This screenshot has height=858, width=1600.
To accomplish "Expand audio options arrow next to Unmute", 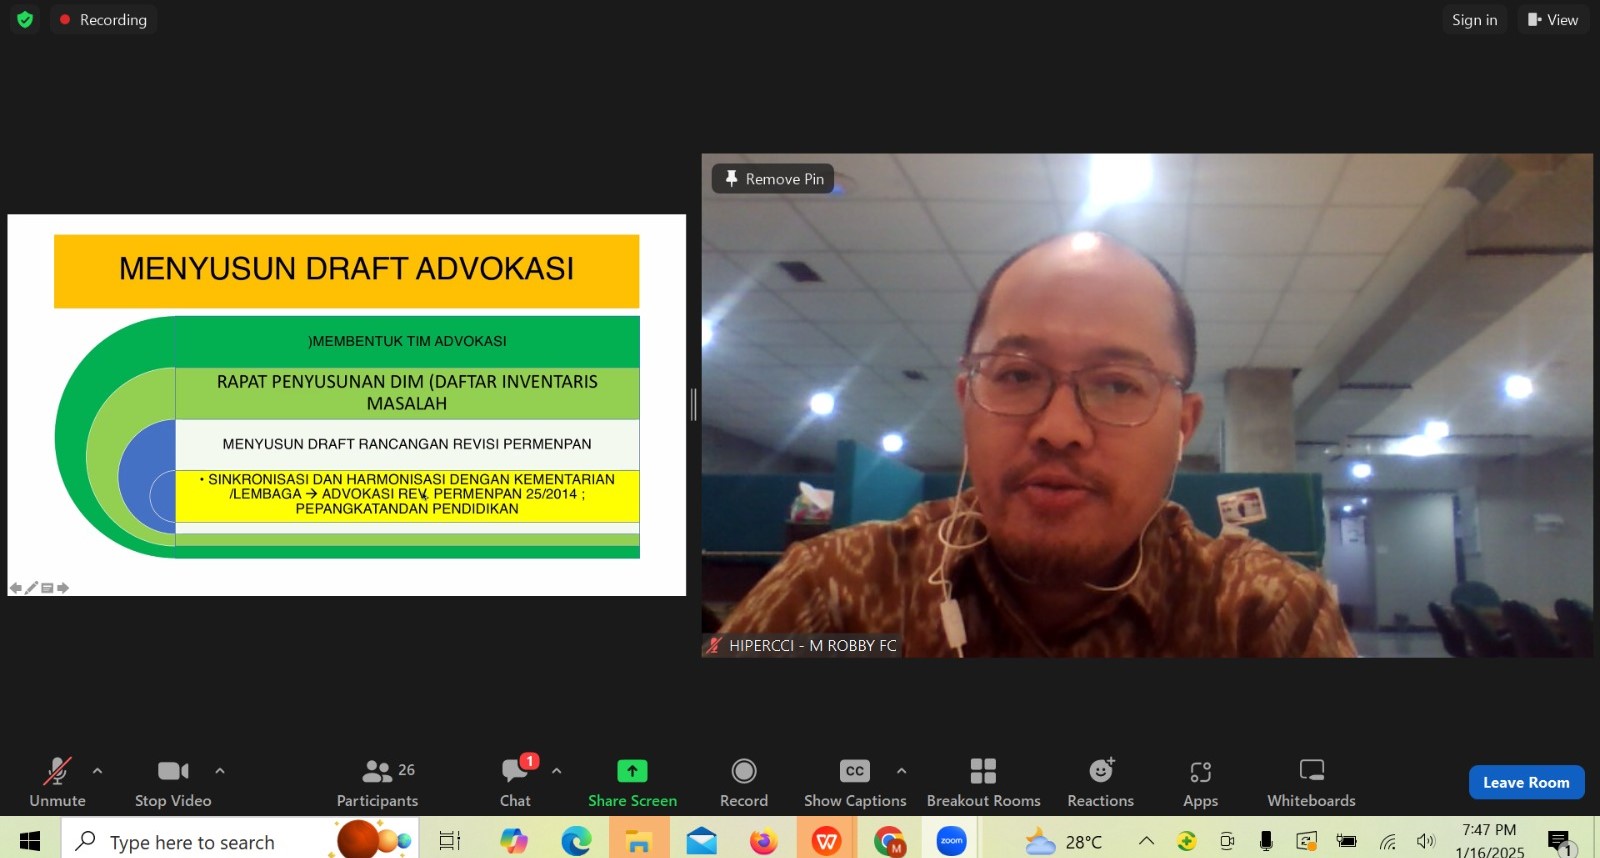I will (x=97, y=771).
